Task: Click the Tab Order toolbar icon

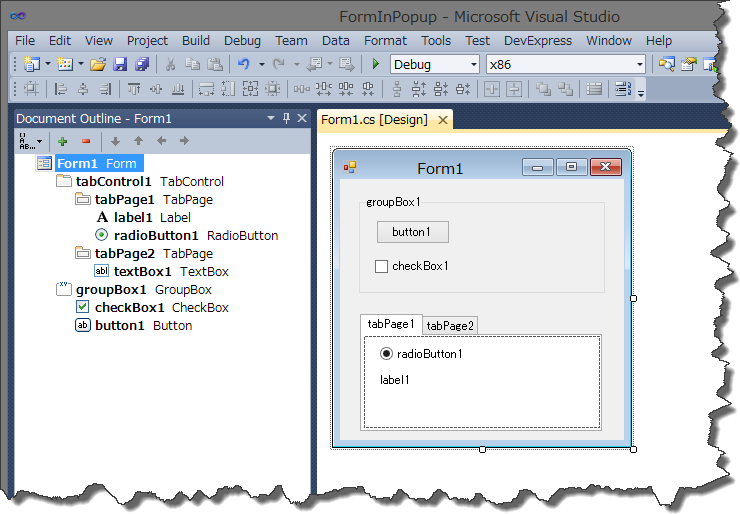Action: point(623,89)
